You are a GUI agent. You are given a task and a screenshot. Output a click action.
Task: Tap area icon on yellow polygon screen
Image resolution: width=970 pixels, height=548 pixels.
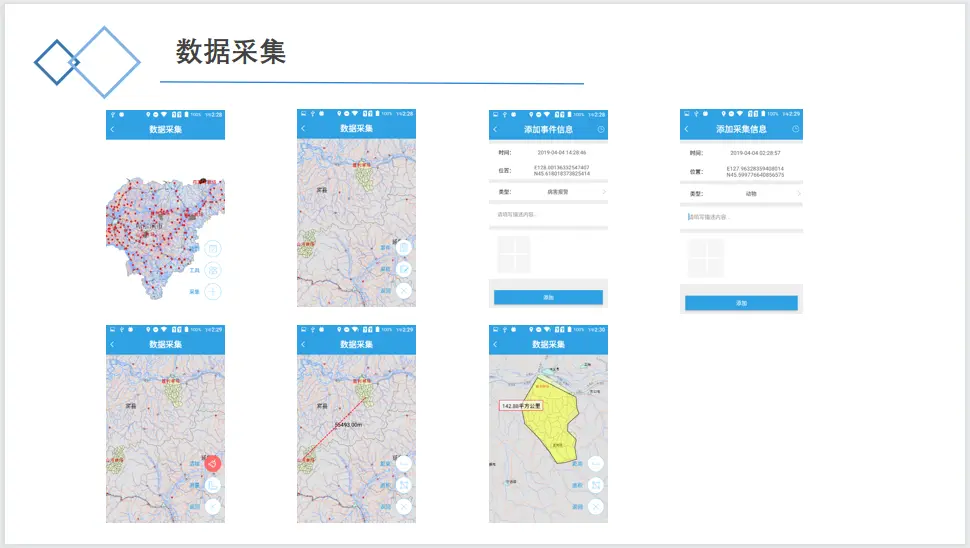click(x=596, y=485)
